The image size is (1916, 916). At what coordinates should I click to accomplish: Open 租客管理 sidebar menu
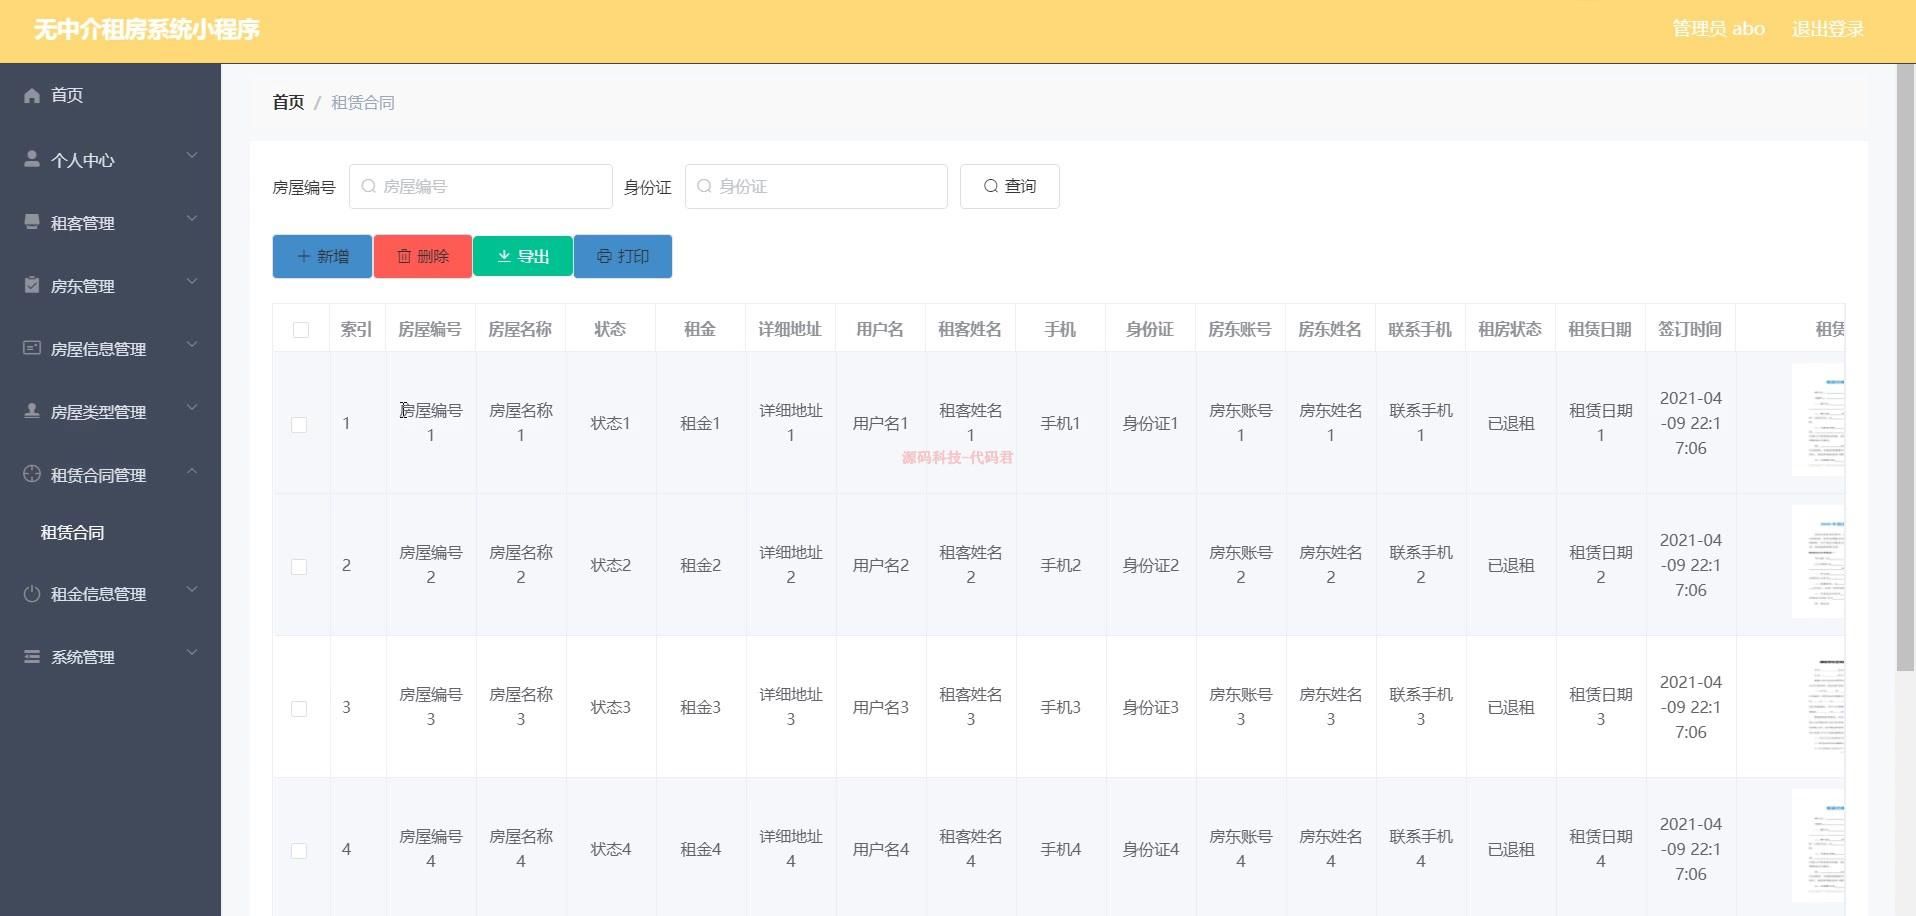(x=110, y=222)
